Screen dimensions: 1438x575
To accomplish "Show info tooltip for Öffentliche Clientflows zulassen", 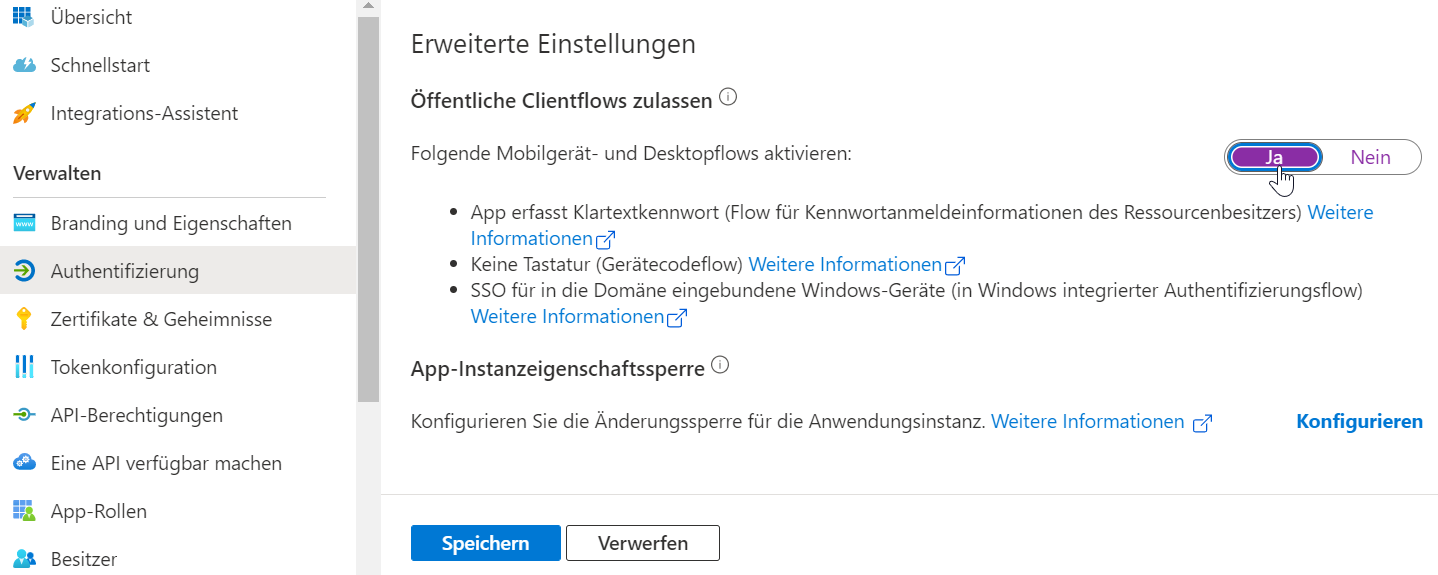I will (x=728, y=98).
